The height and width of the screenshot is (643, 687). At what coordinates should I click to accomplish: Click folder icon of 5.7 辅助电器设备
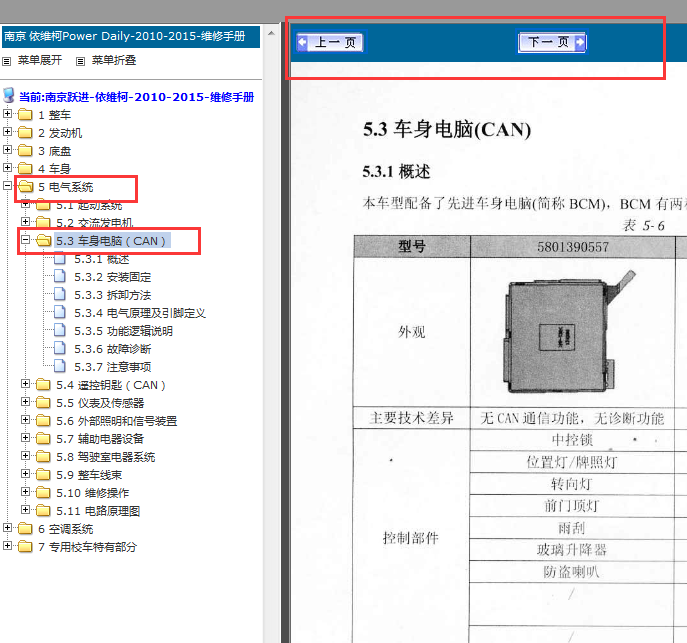click(43, 438)
